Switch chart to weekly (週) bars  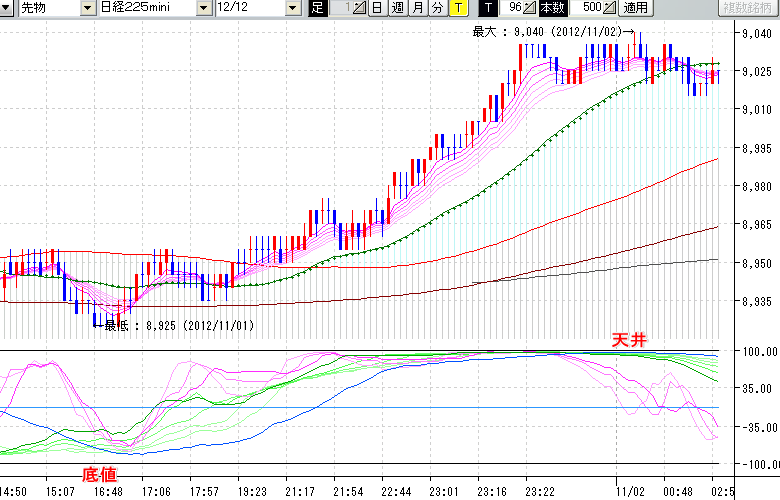click(397, 8)
